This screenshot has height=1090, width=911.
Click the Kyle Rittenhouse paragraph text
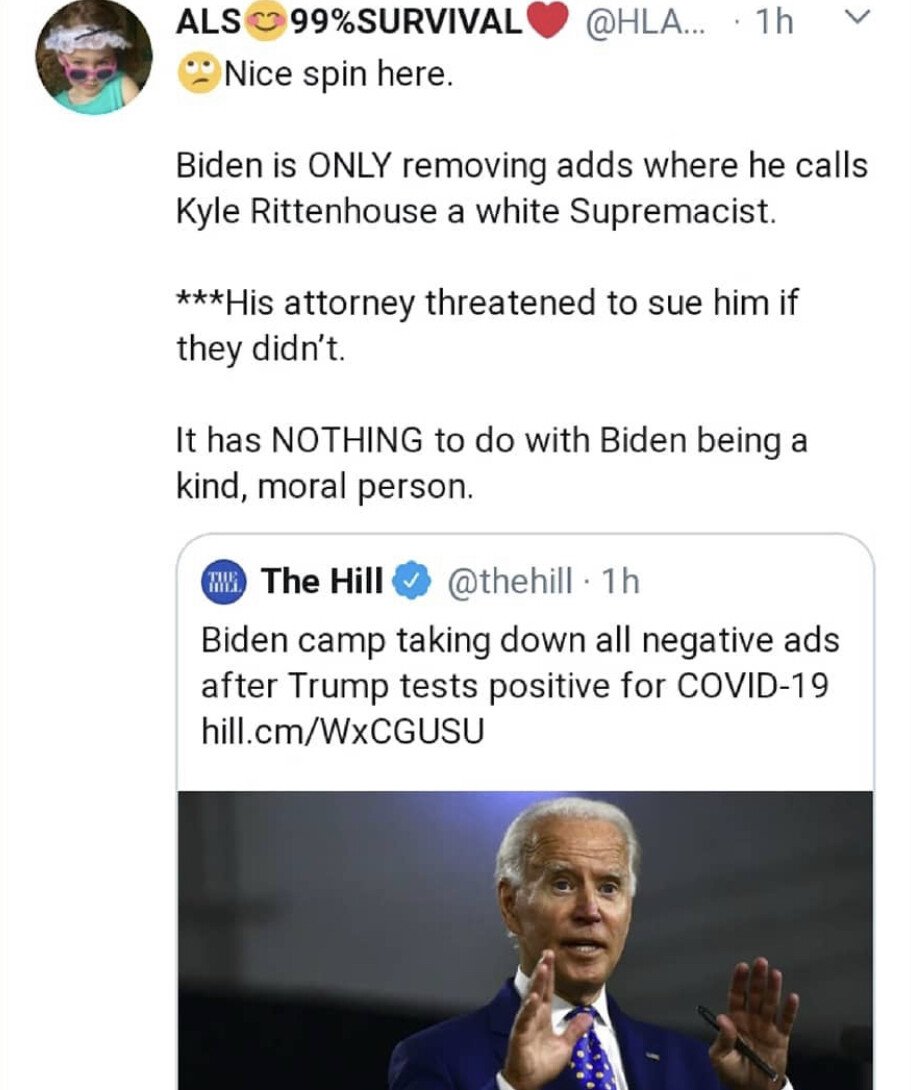[520, 190]
